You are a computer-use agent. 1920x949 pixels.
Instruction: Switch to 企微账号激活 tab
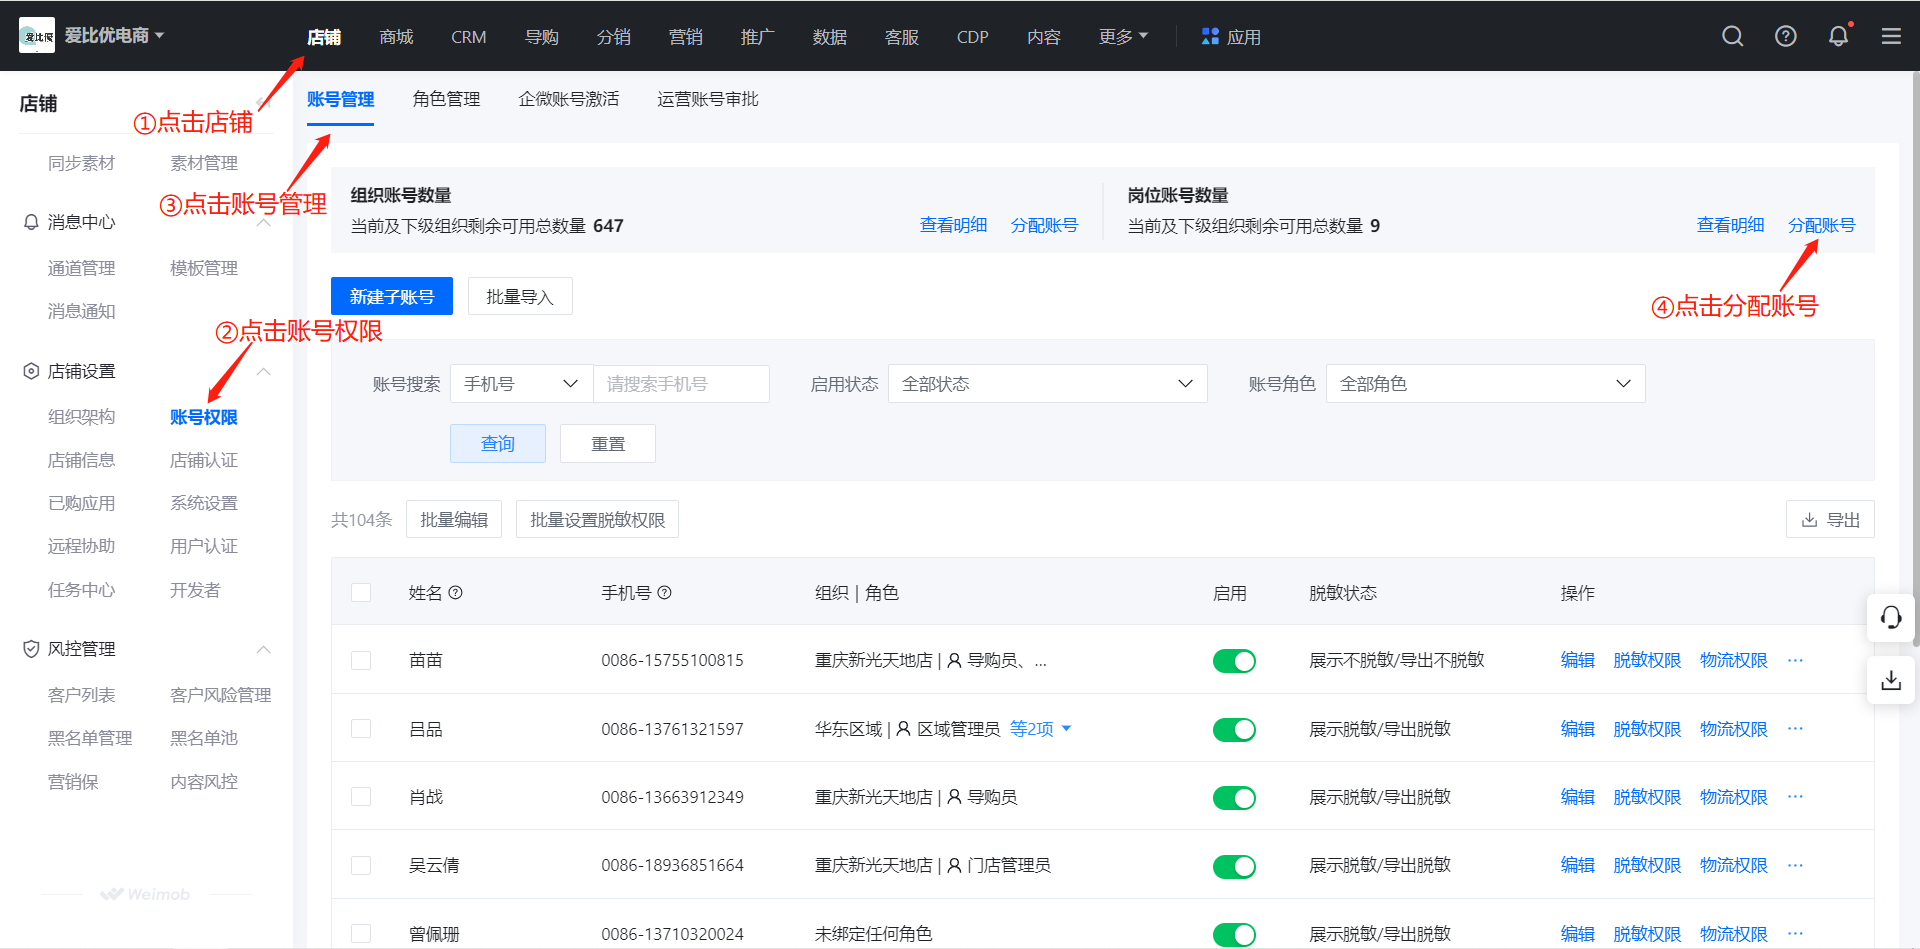coord(568,99)
